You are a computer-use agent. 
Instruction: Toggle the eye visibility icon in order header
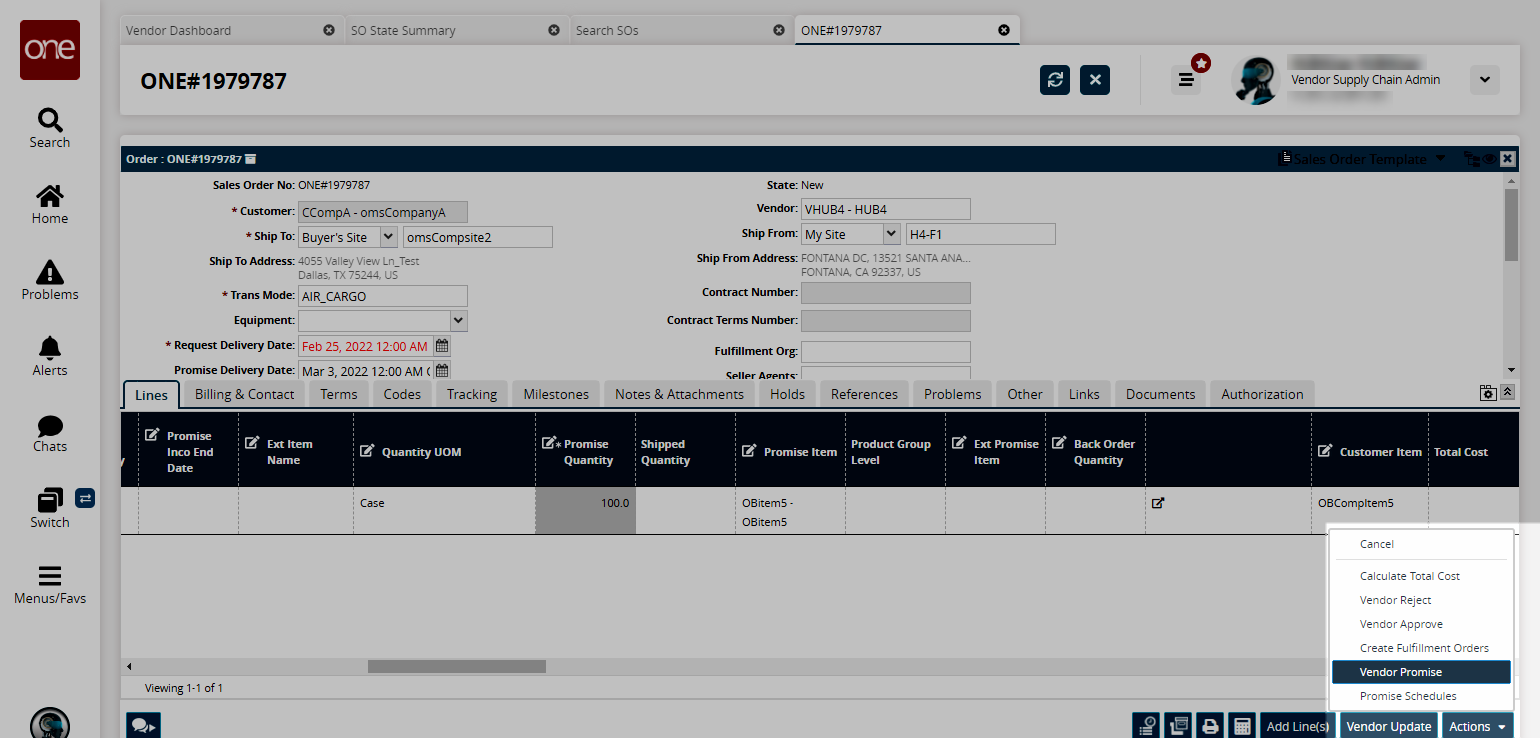point(1489,159)
